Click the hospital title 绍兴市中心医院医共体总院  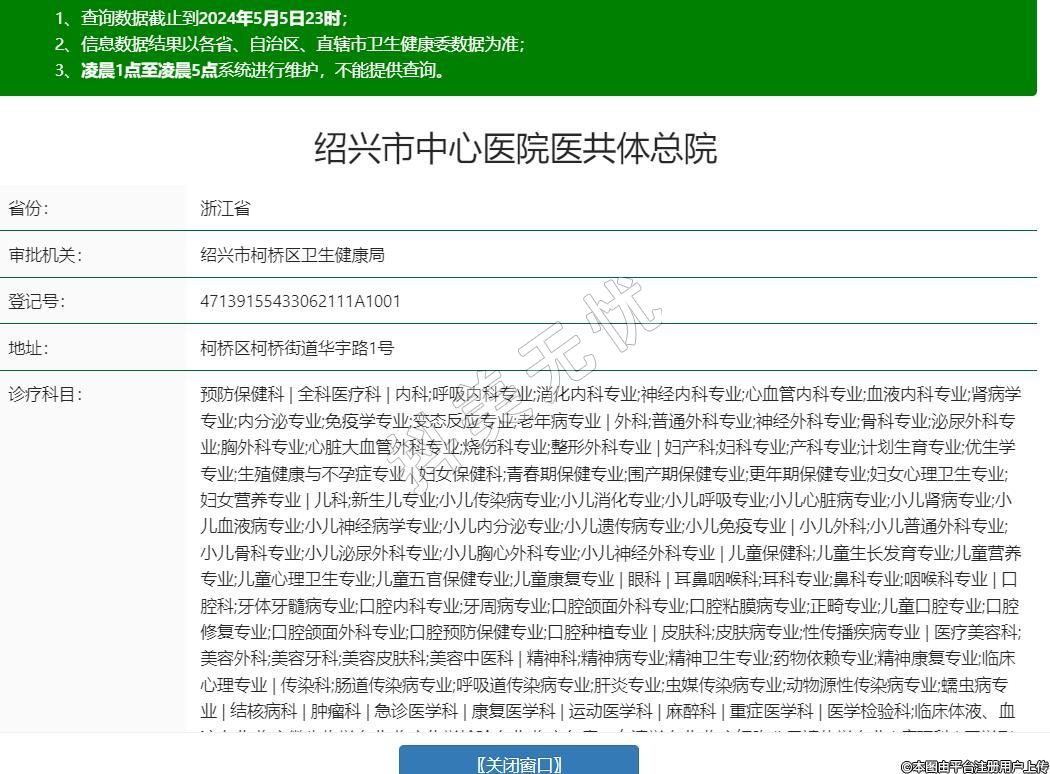[516, 148]
